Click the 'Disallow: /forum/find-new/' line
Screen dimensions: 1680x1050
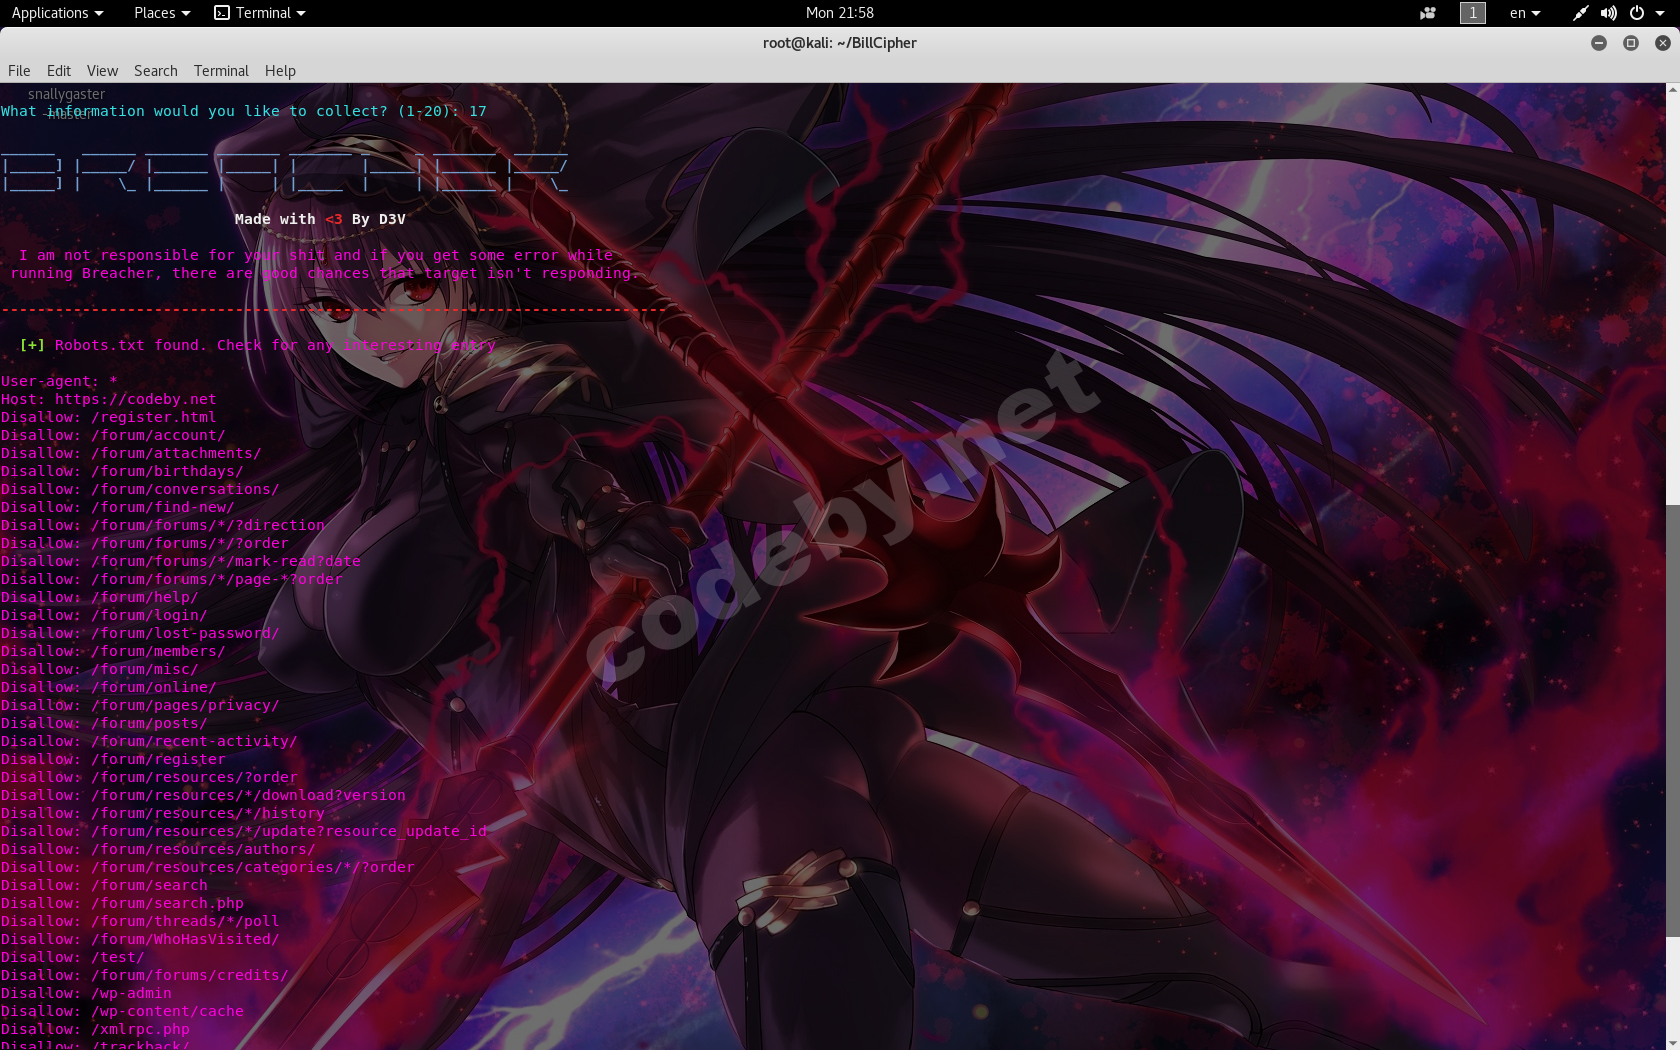coord(118,507)
